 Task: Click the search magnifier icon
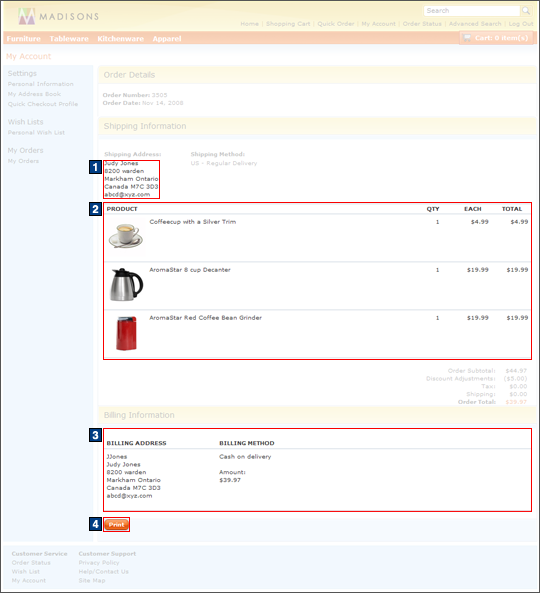pos(526,11)
